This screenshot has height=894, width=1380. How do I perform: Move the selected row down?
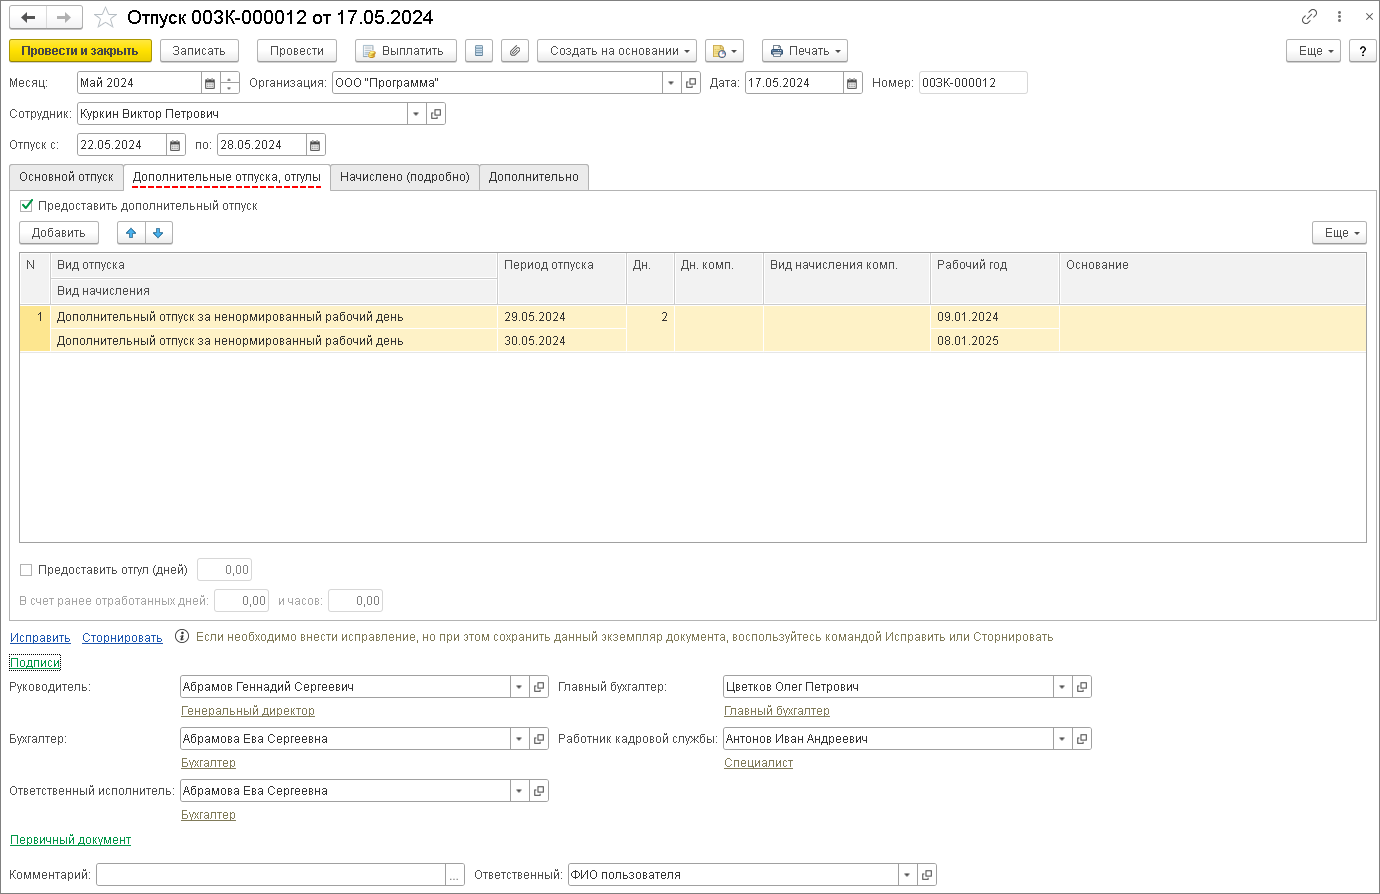(x=158, y=233)
